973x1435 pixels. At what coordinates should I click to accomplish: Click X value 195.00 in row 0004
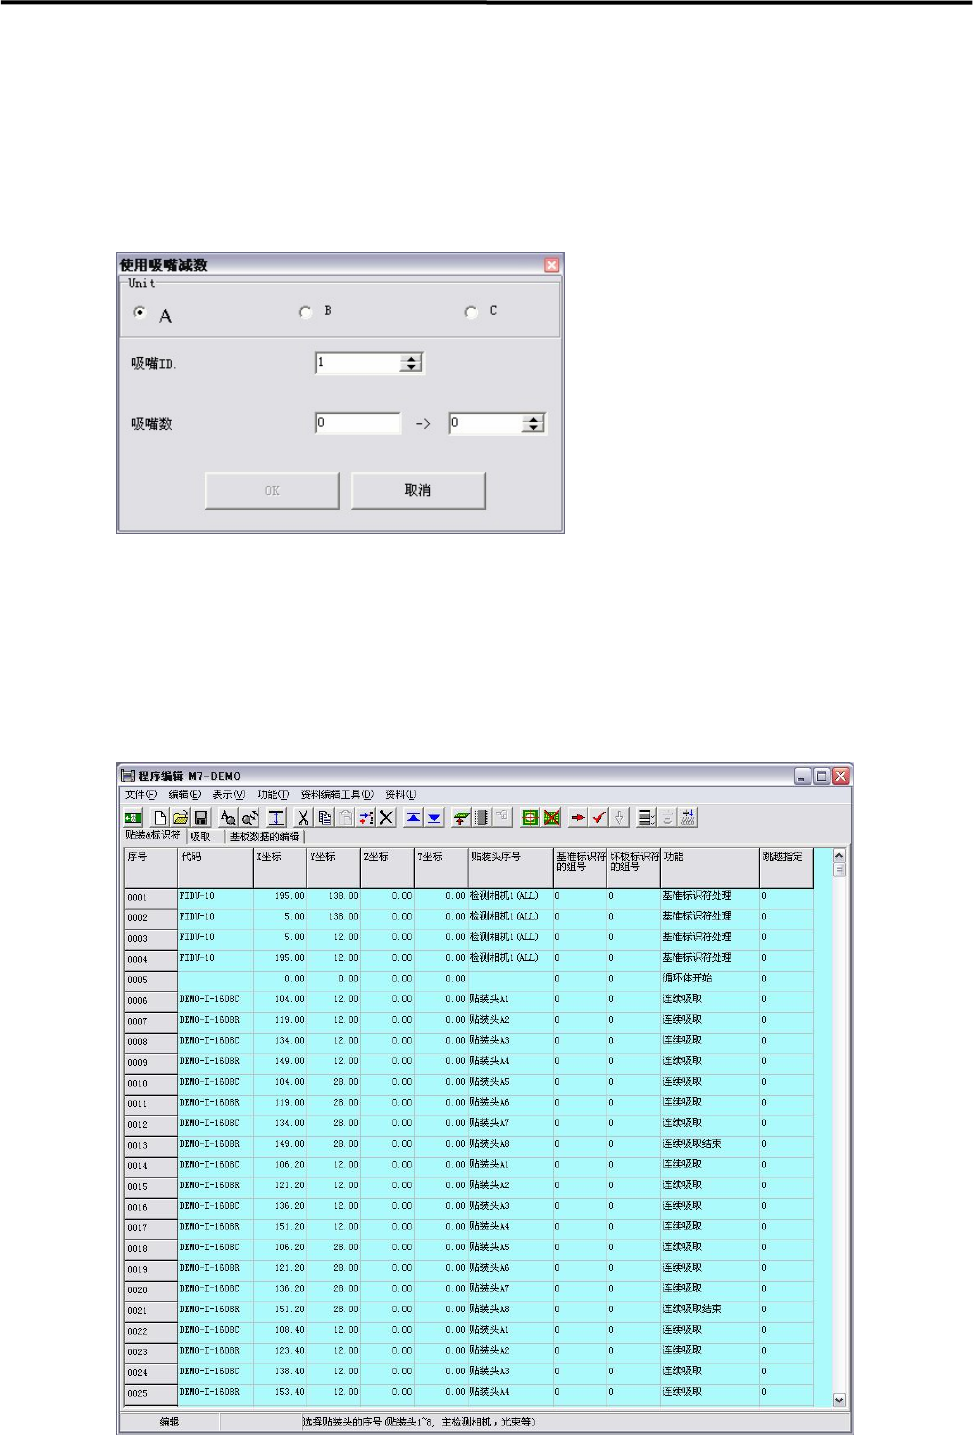[280, 958]
